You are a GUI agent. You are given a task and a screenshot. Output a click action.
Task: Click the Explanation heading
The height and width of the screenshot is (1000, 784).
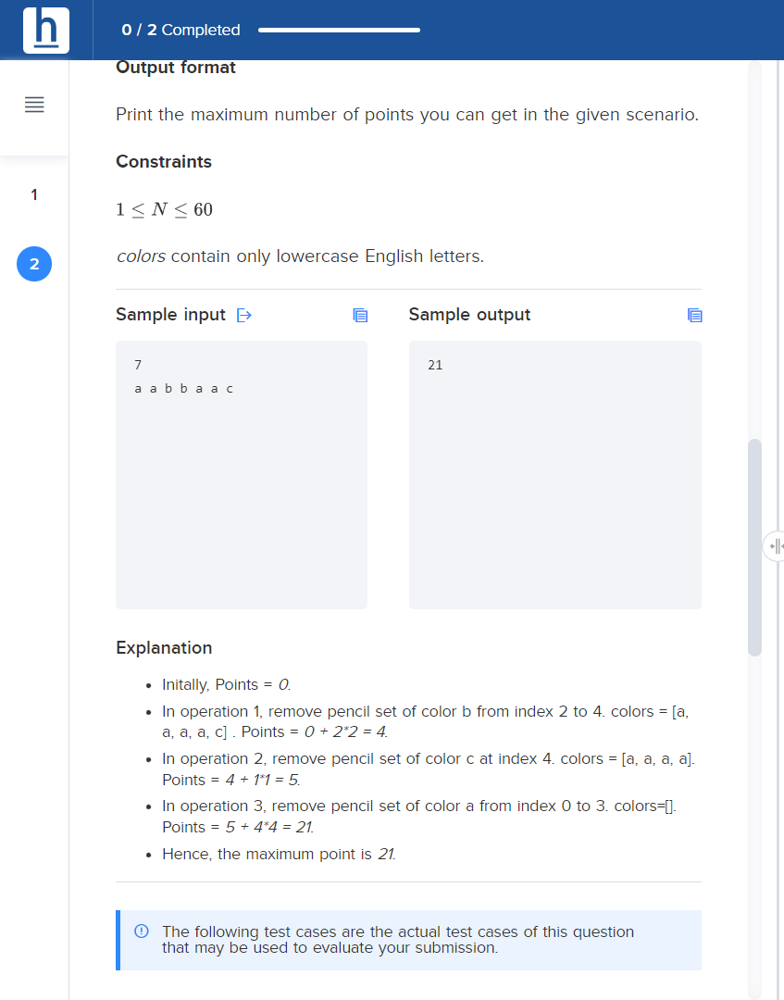164,648
